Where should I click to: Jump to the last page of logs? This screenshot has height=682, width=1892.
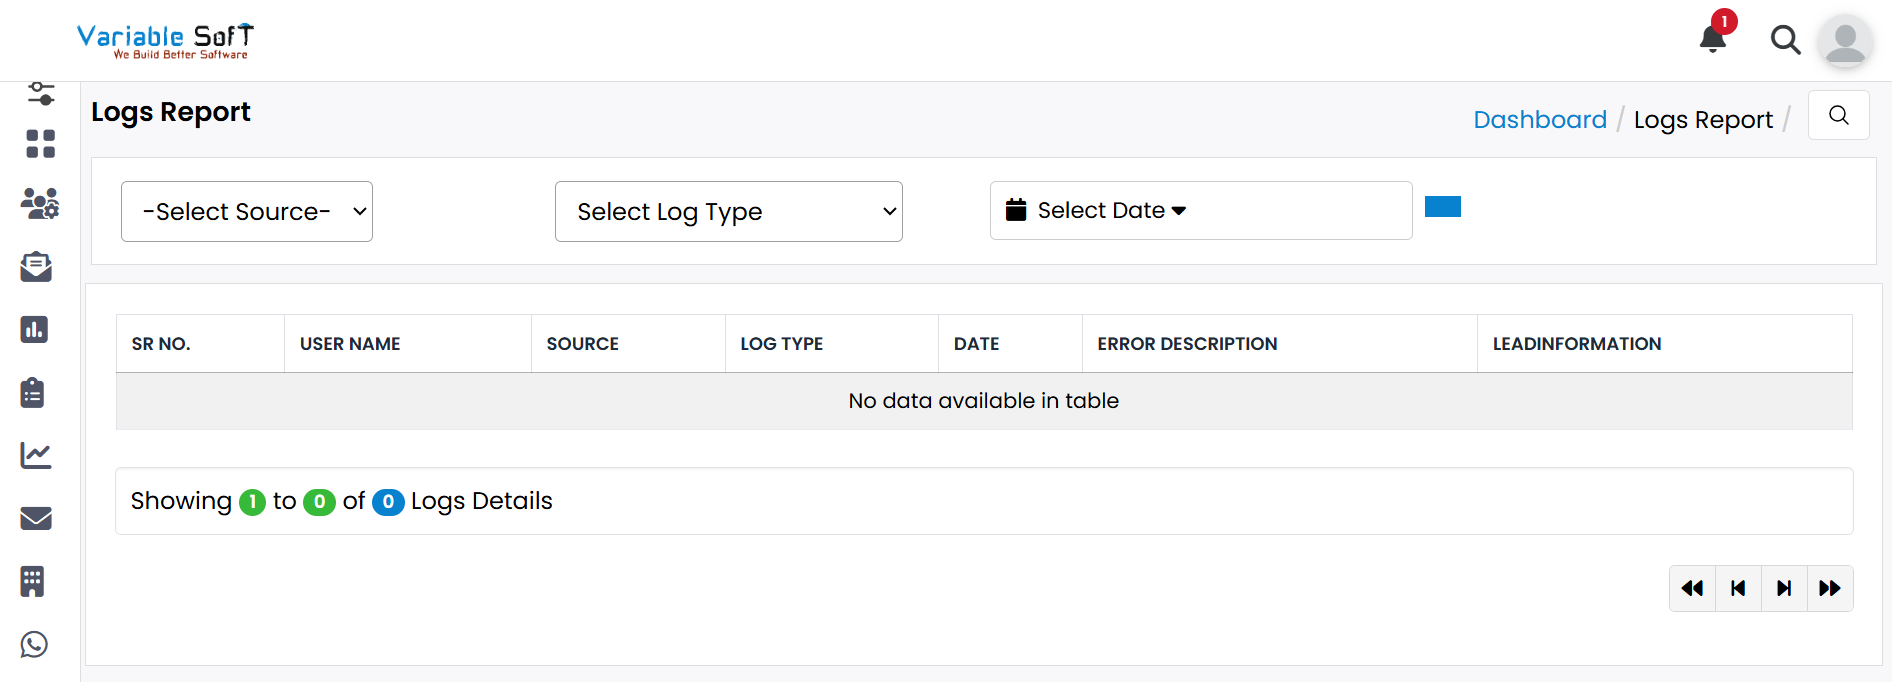[x=1829, y=588]
